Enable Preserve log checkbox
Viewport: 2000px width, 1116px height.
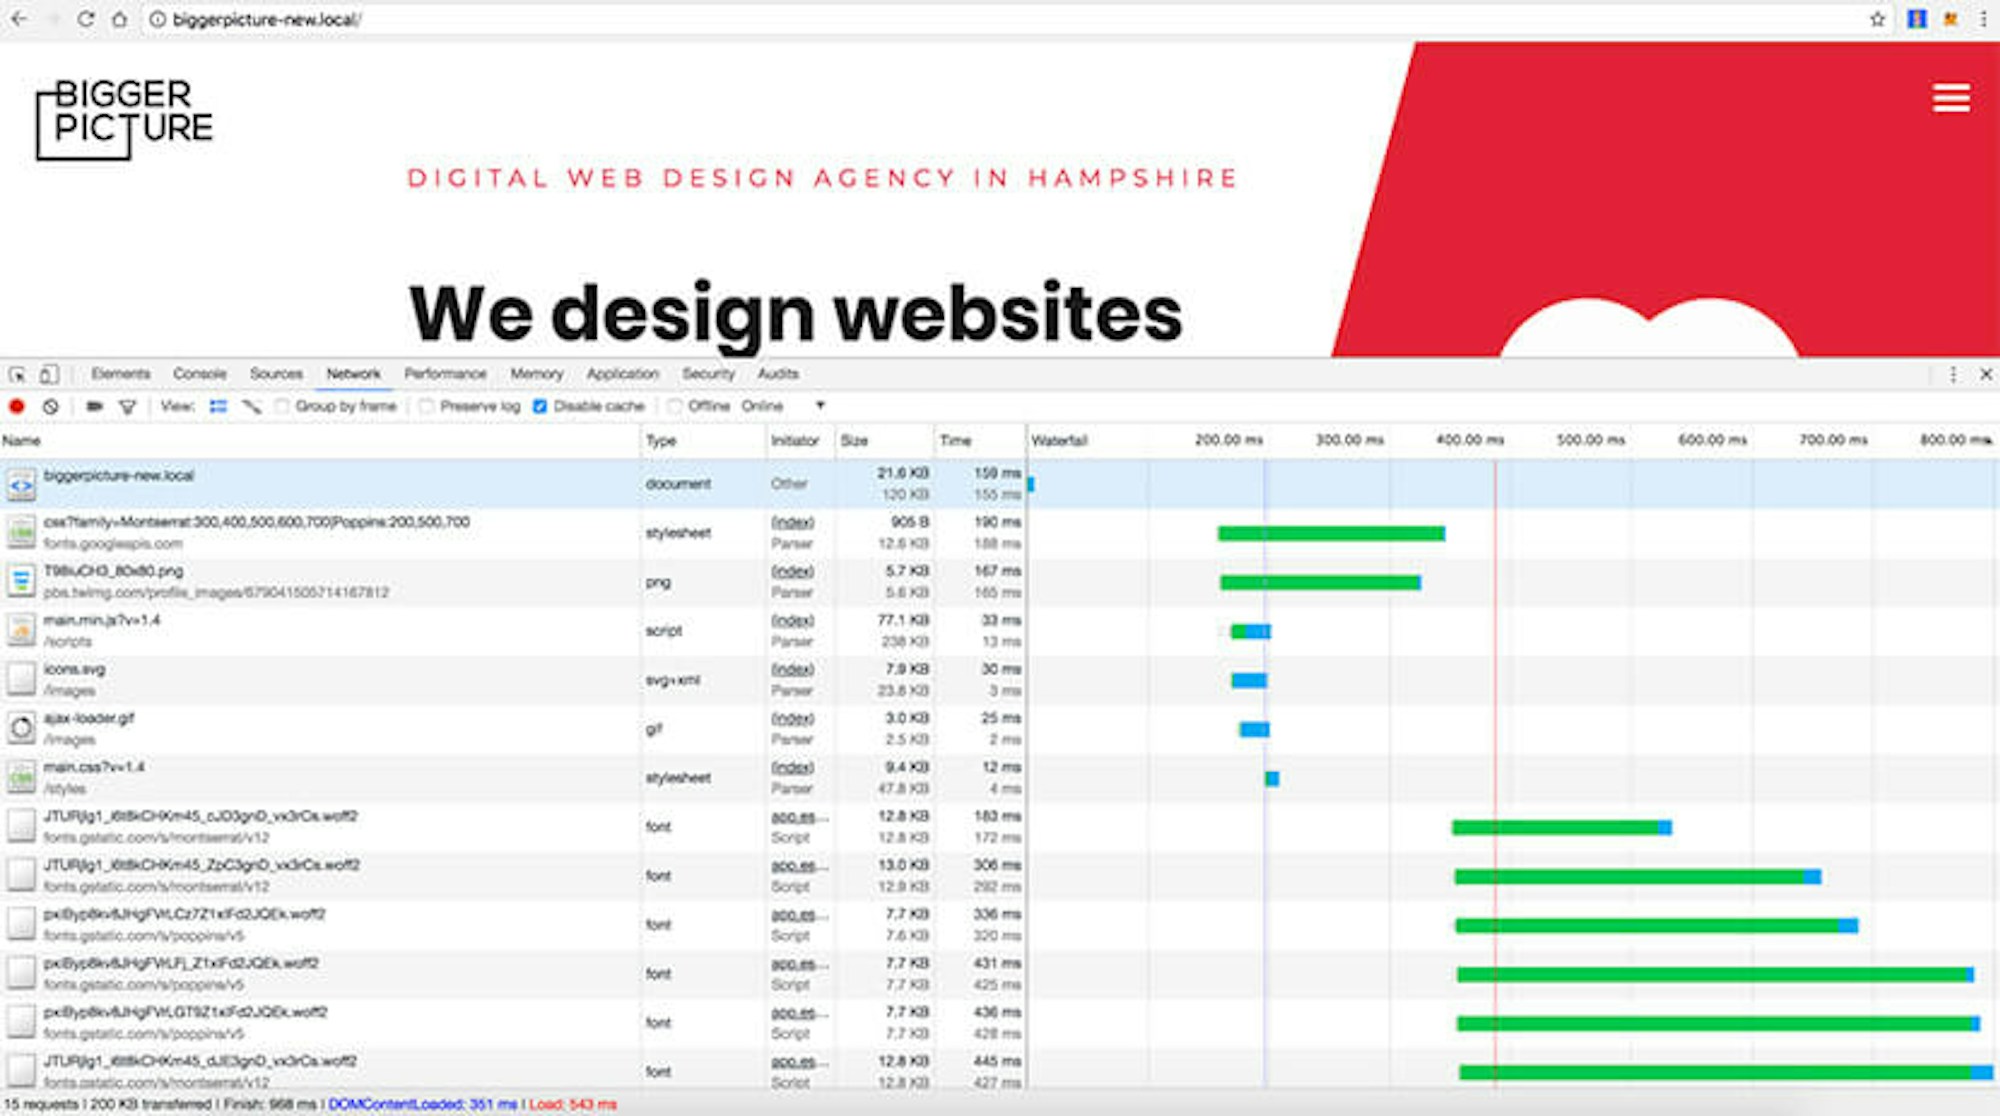[x=427, y=406]
